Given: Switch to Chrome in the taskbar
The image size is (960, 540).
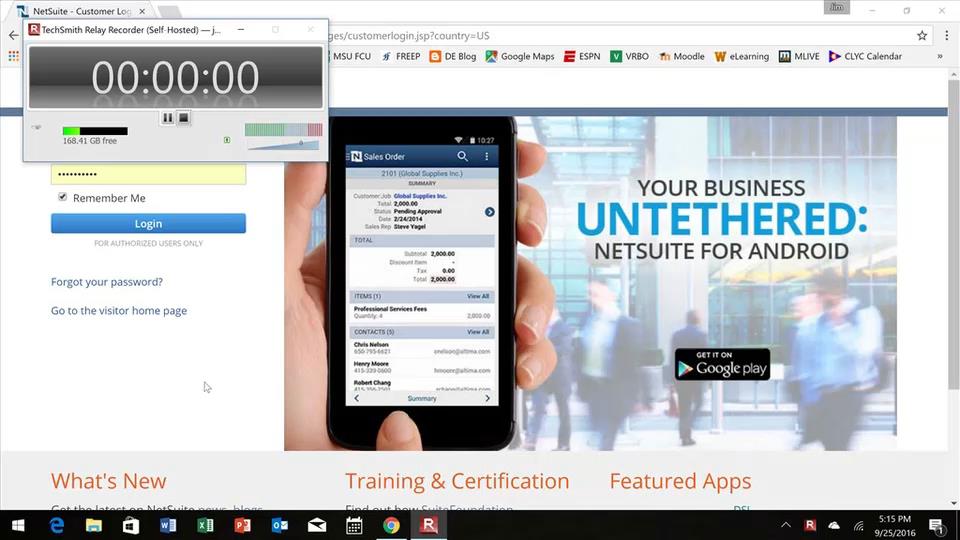Looking at the screenshot, I should pyautogui.click(x=391, y=525).
